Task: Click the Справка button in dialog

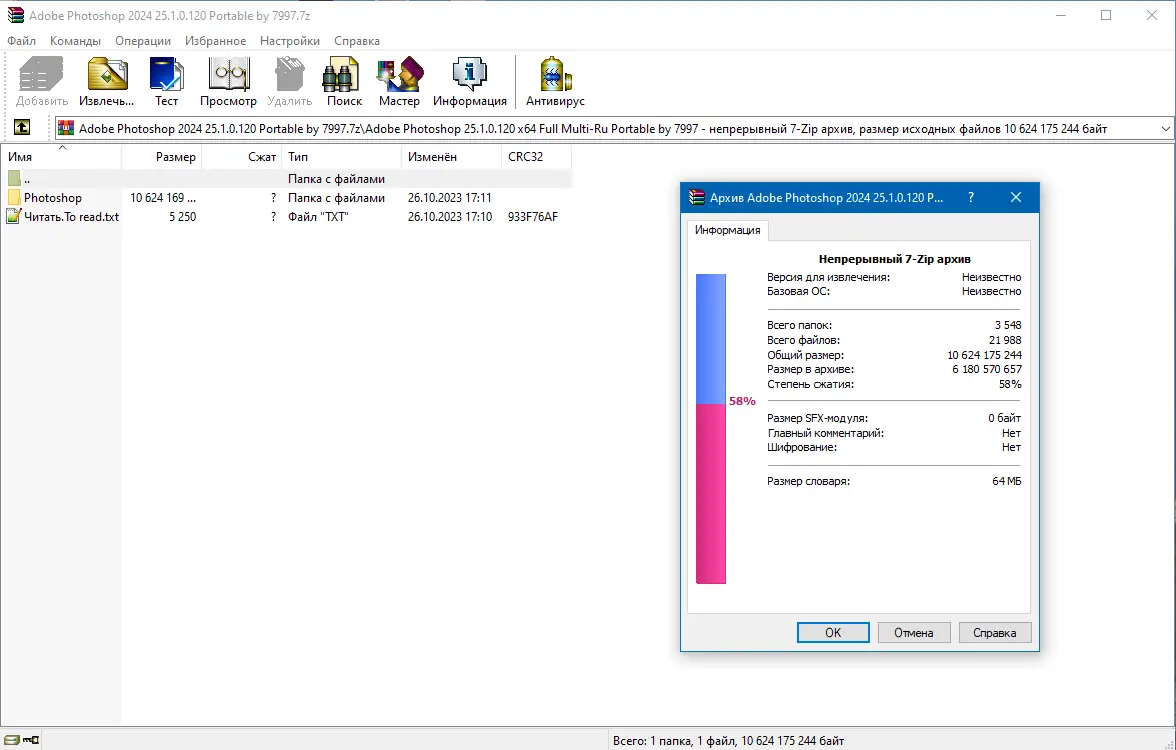Action: click(994, 632)
